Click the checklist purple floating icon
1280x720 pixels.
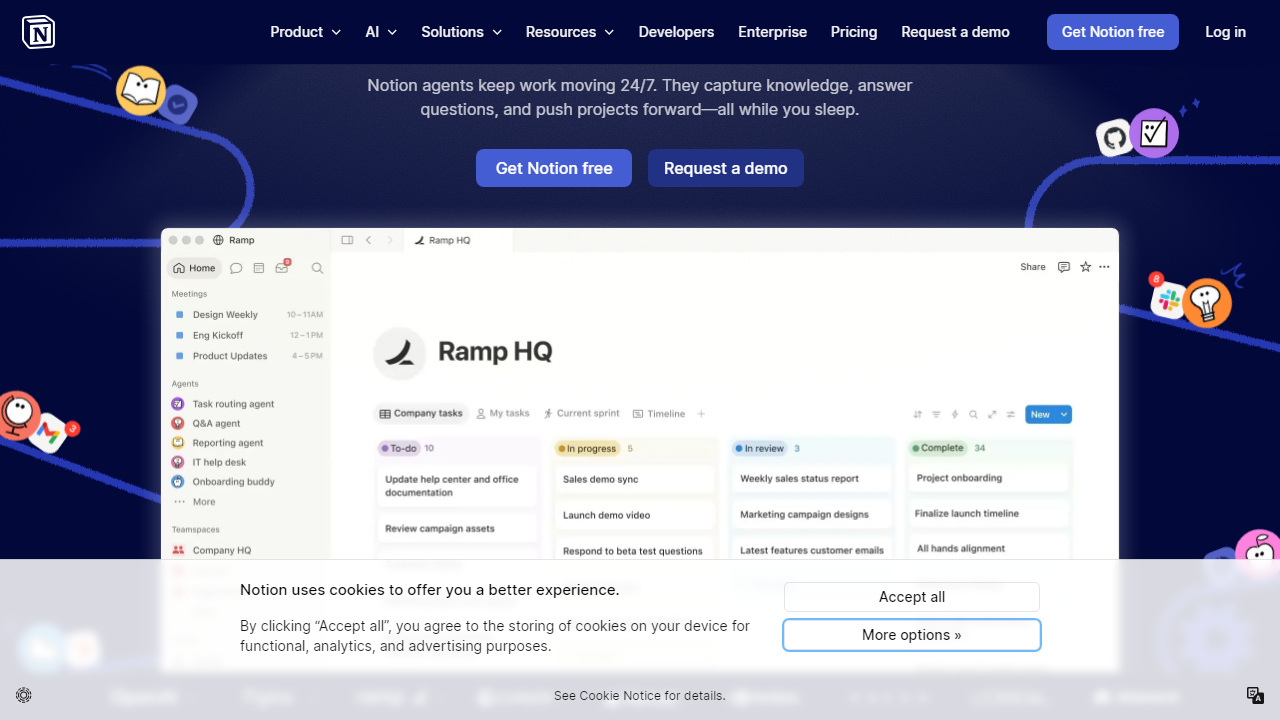(1154, 133)
